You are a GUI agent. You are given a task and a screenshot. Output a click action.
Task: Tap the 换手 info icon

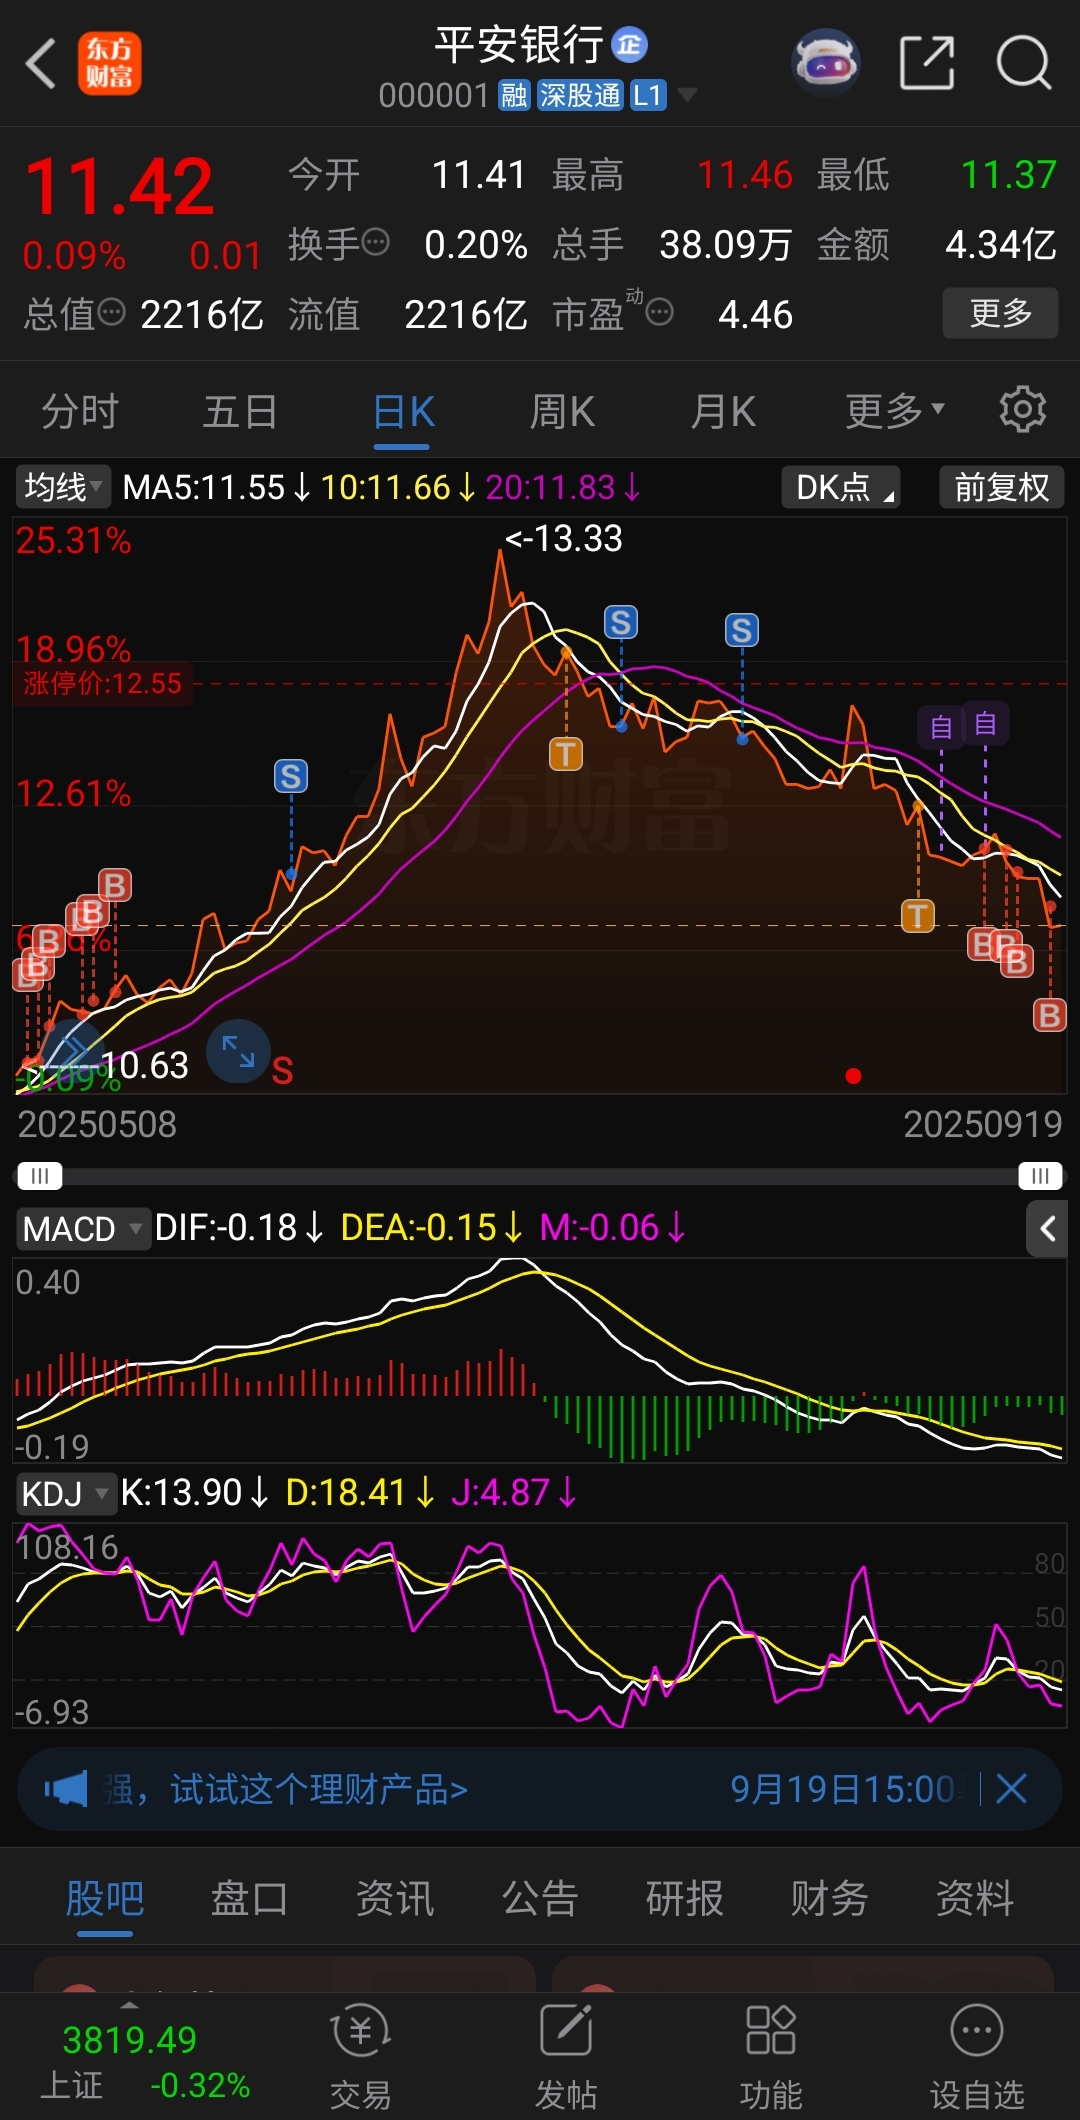tap(376, 242)
